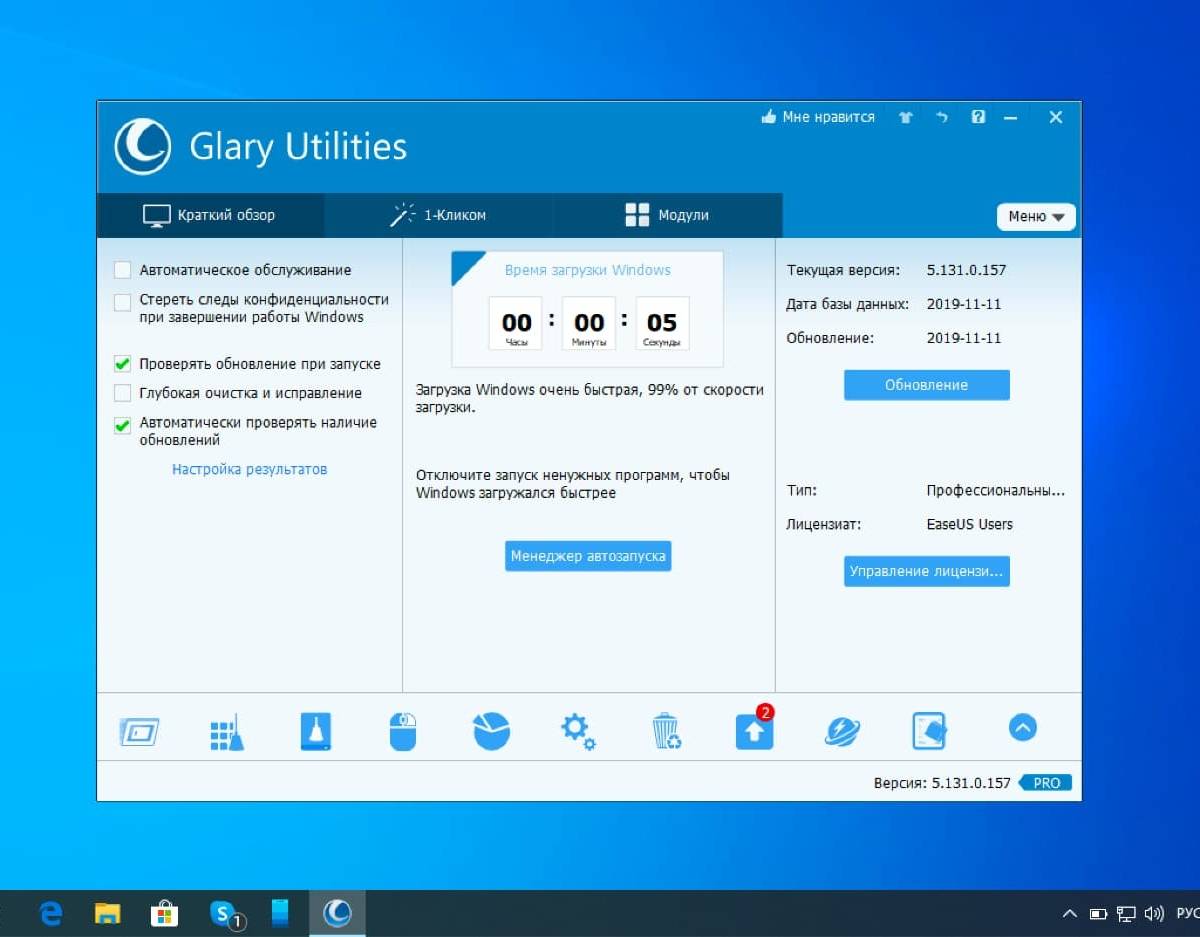Switch to the Модули tab
Image resolution: width=1200 pixels, height=937 pixels.
coord(667,215)
